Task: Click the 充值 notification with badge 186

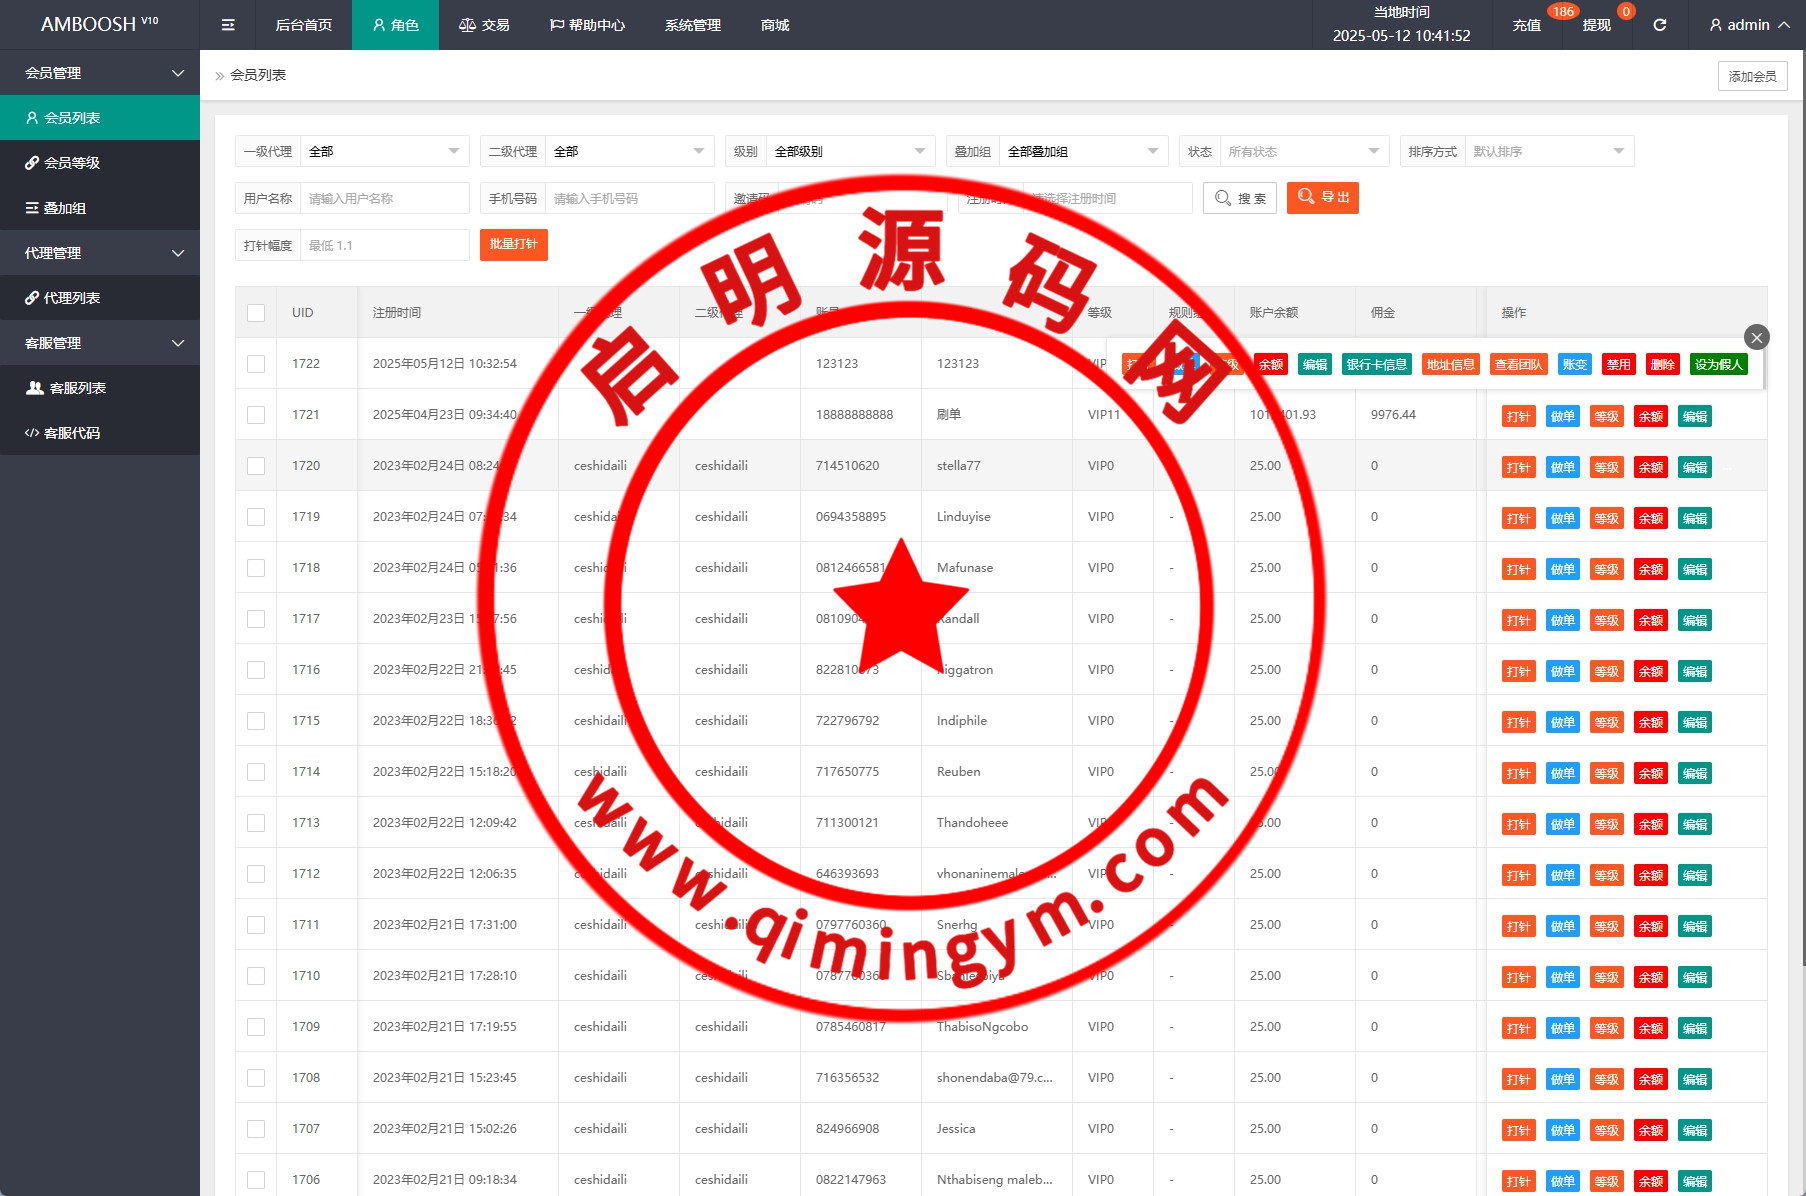Action: [x=1527, y=25]
